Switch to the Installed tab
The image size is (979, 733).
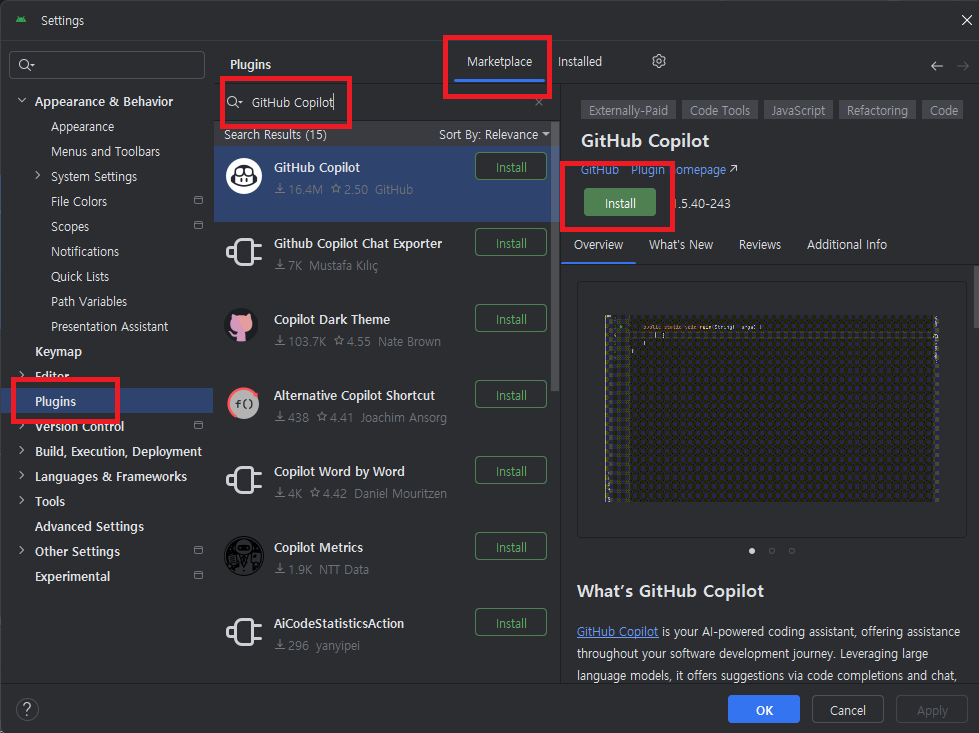(x=580, y=62)
